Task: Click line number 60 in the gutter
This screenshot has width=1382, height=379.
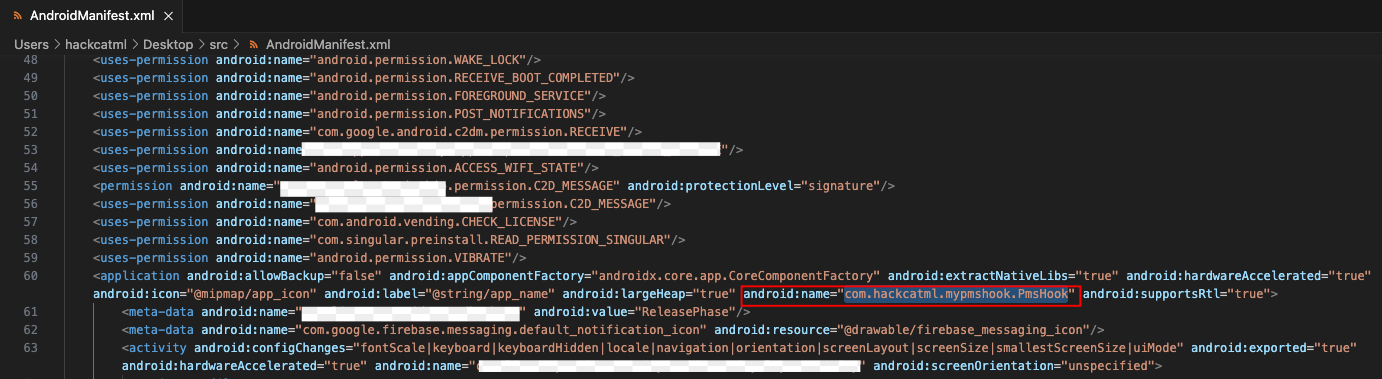Action: point(30,275)
